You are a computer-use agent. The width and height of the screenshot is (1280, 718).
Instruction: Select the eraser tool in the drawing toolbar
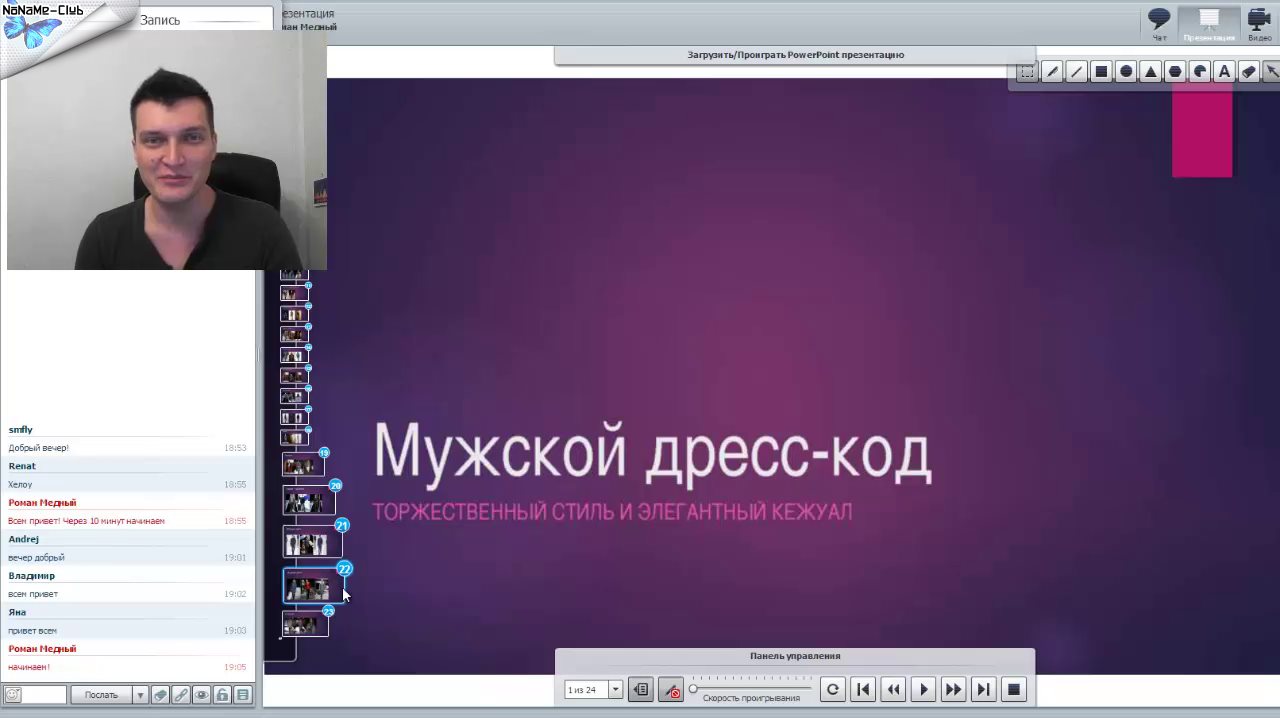coord(1249,72)
